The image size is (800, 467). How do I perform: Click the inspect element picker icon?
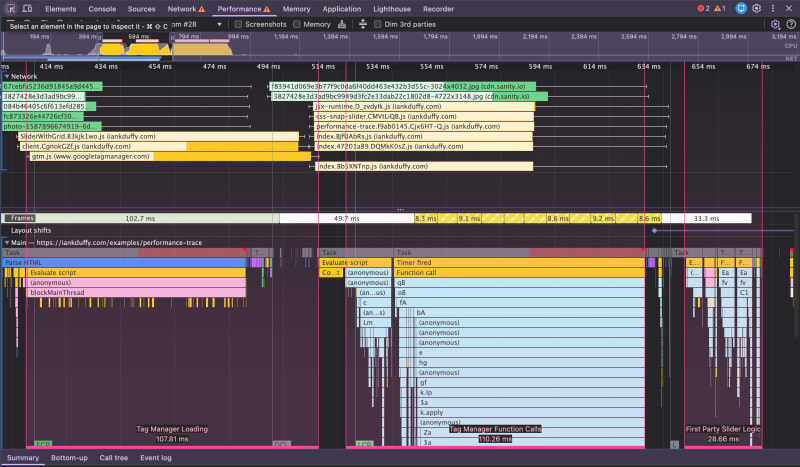[10, 8]
